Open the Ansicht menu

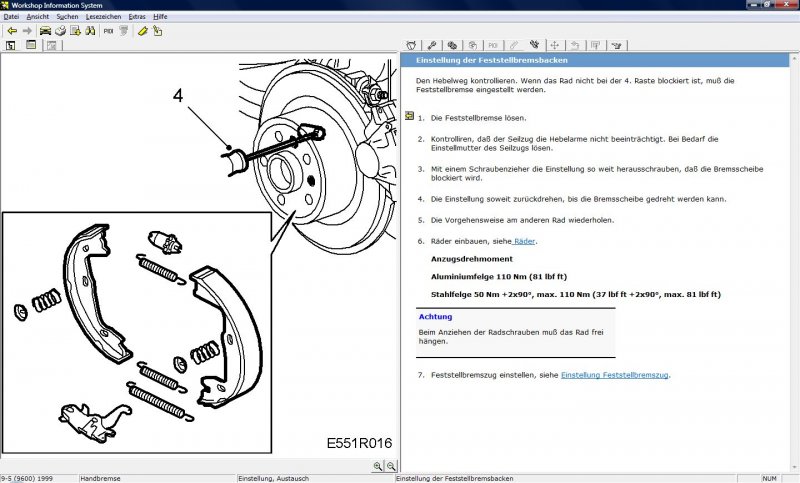click(x=38, y=17)
